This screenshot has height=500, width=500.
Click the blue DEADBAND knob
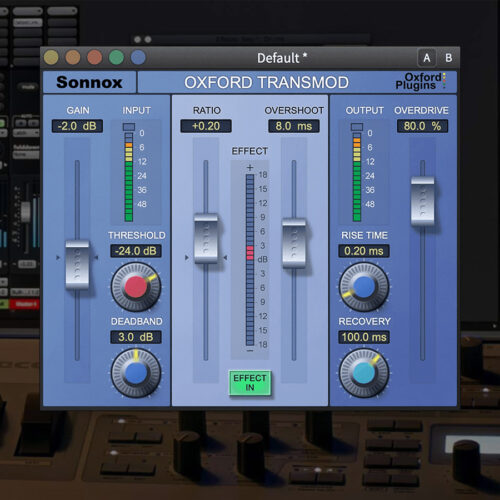click(136, 373)
